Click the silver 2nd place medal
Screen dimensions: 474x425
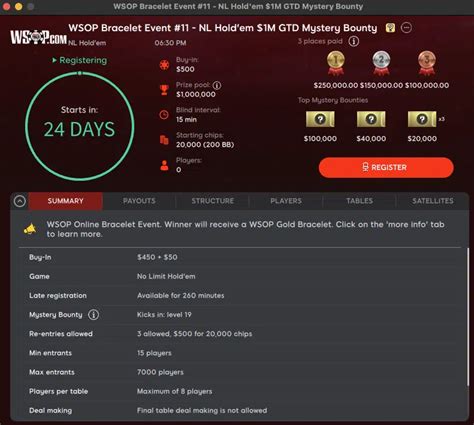(381, 63)
